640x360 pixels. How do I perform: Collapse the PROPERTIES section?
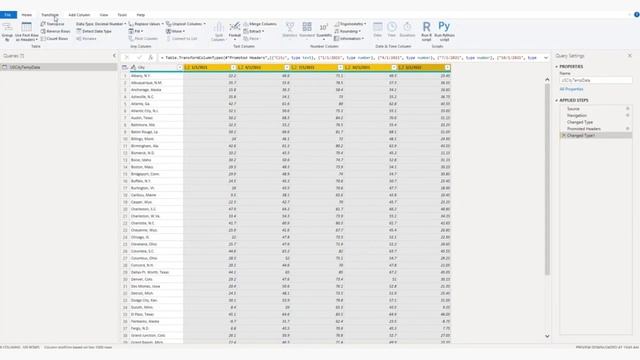557,67
